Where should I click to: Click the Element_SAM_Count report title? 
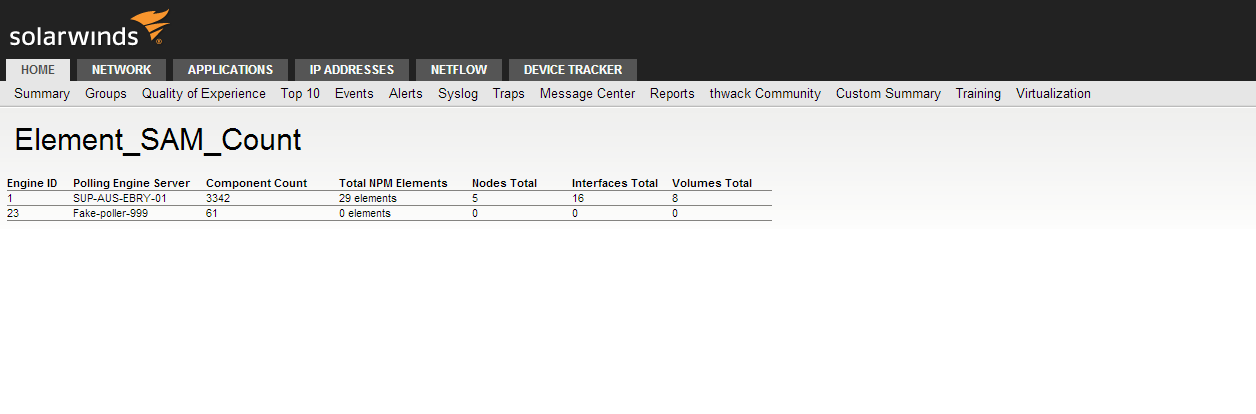158,140
